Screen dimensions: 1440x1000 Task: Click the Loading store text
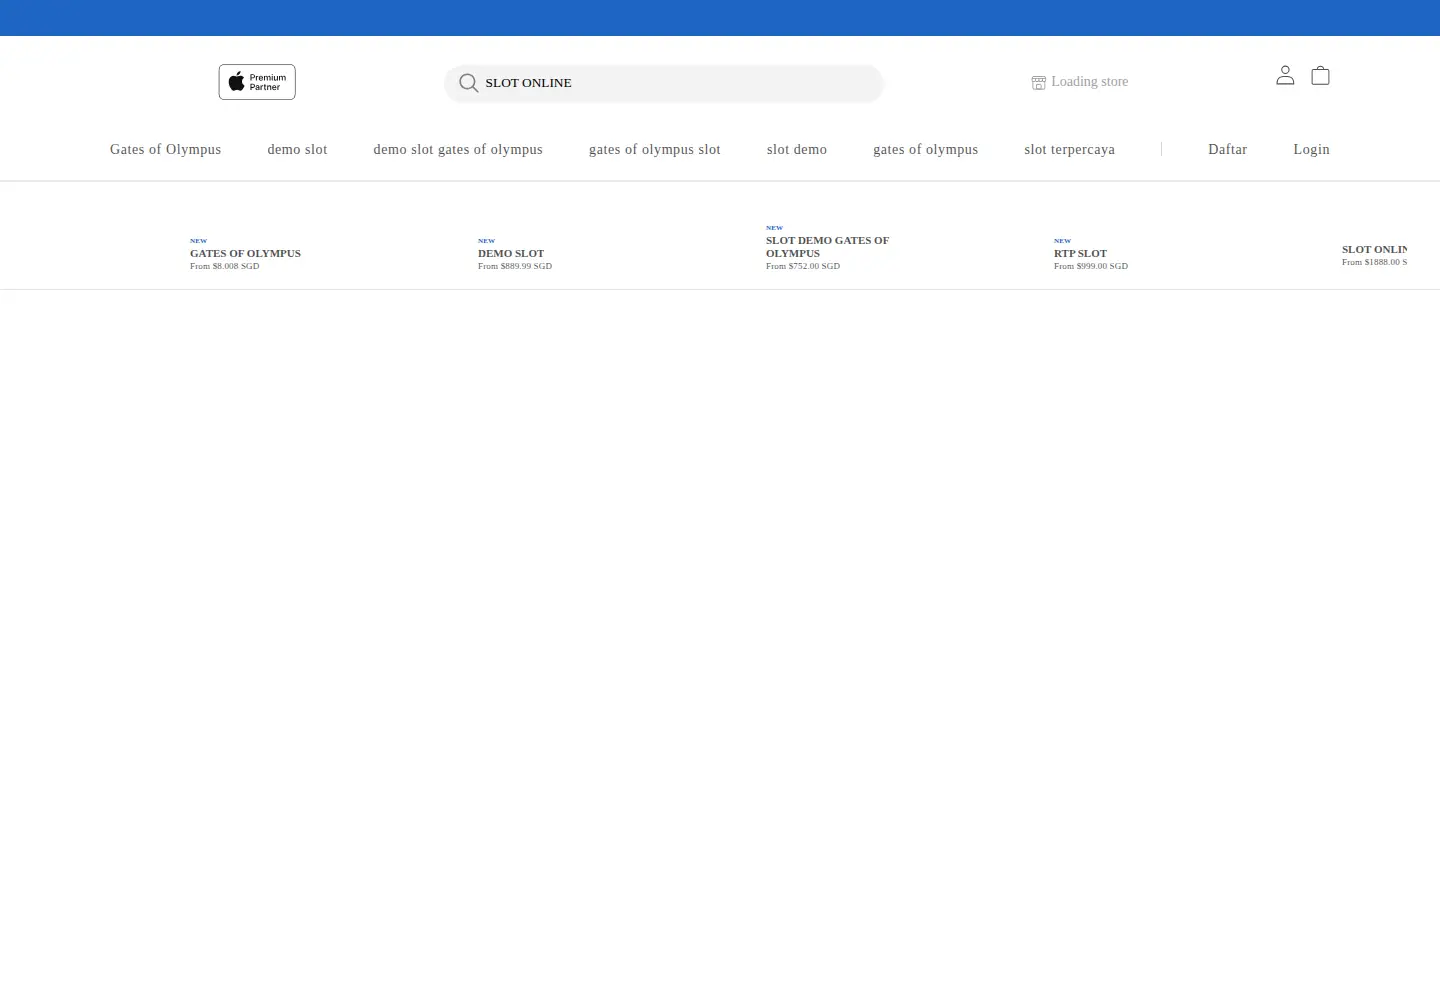coord(1089,82)
